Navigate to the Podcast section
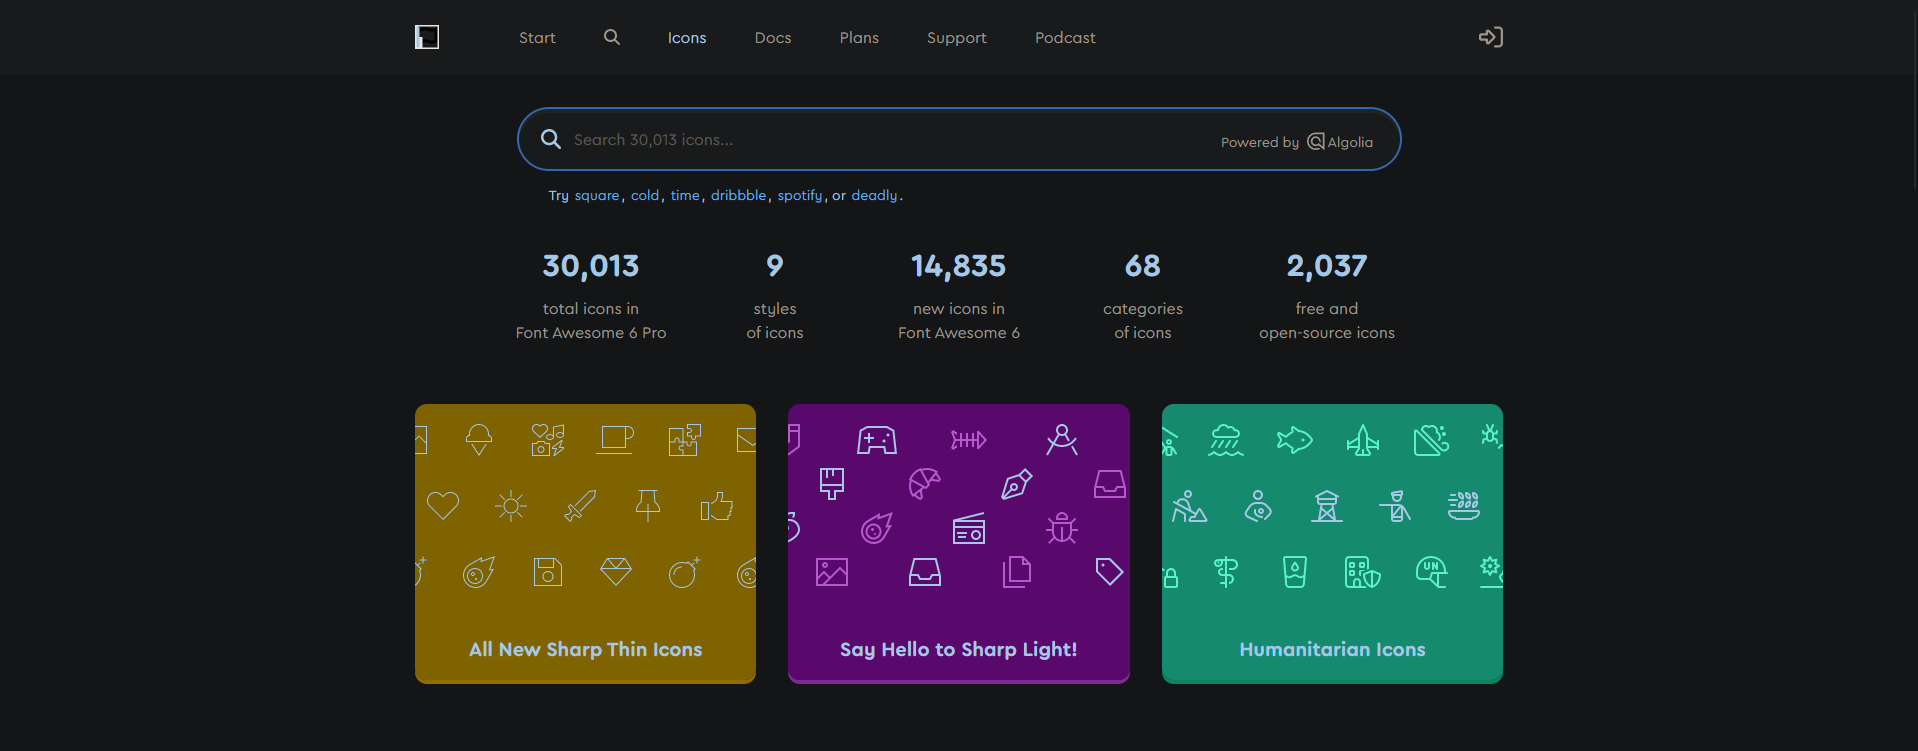The image size is (1918, 751). click(x=1065, y=38)
